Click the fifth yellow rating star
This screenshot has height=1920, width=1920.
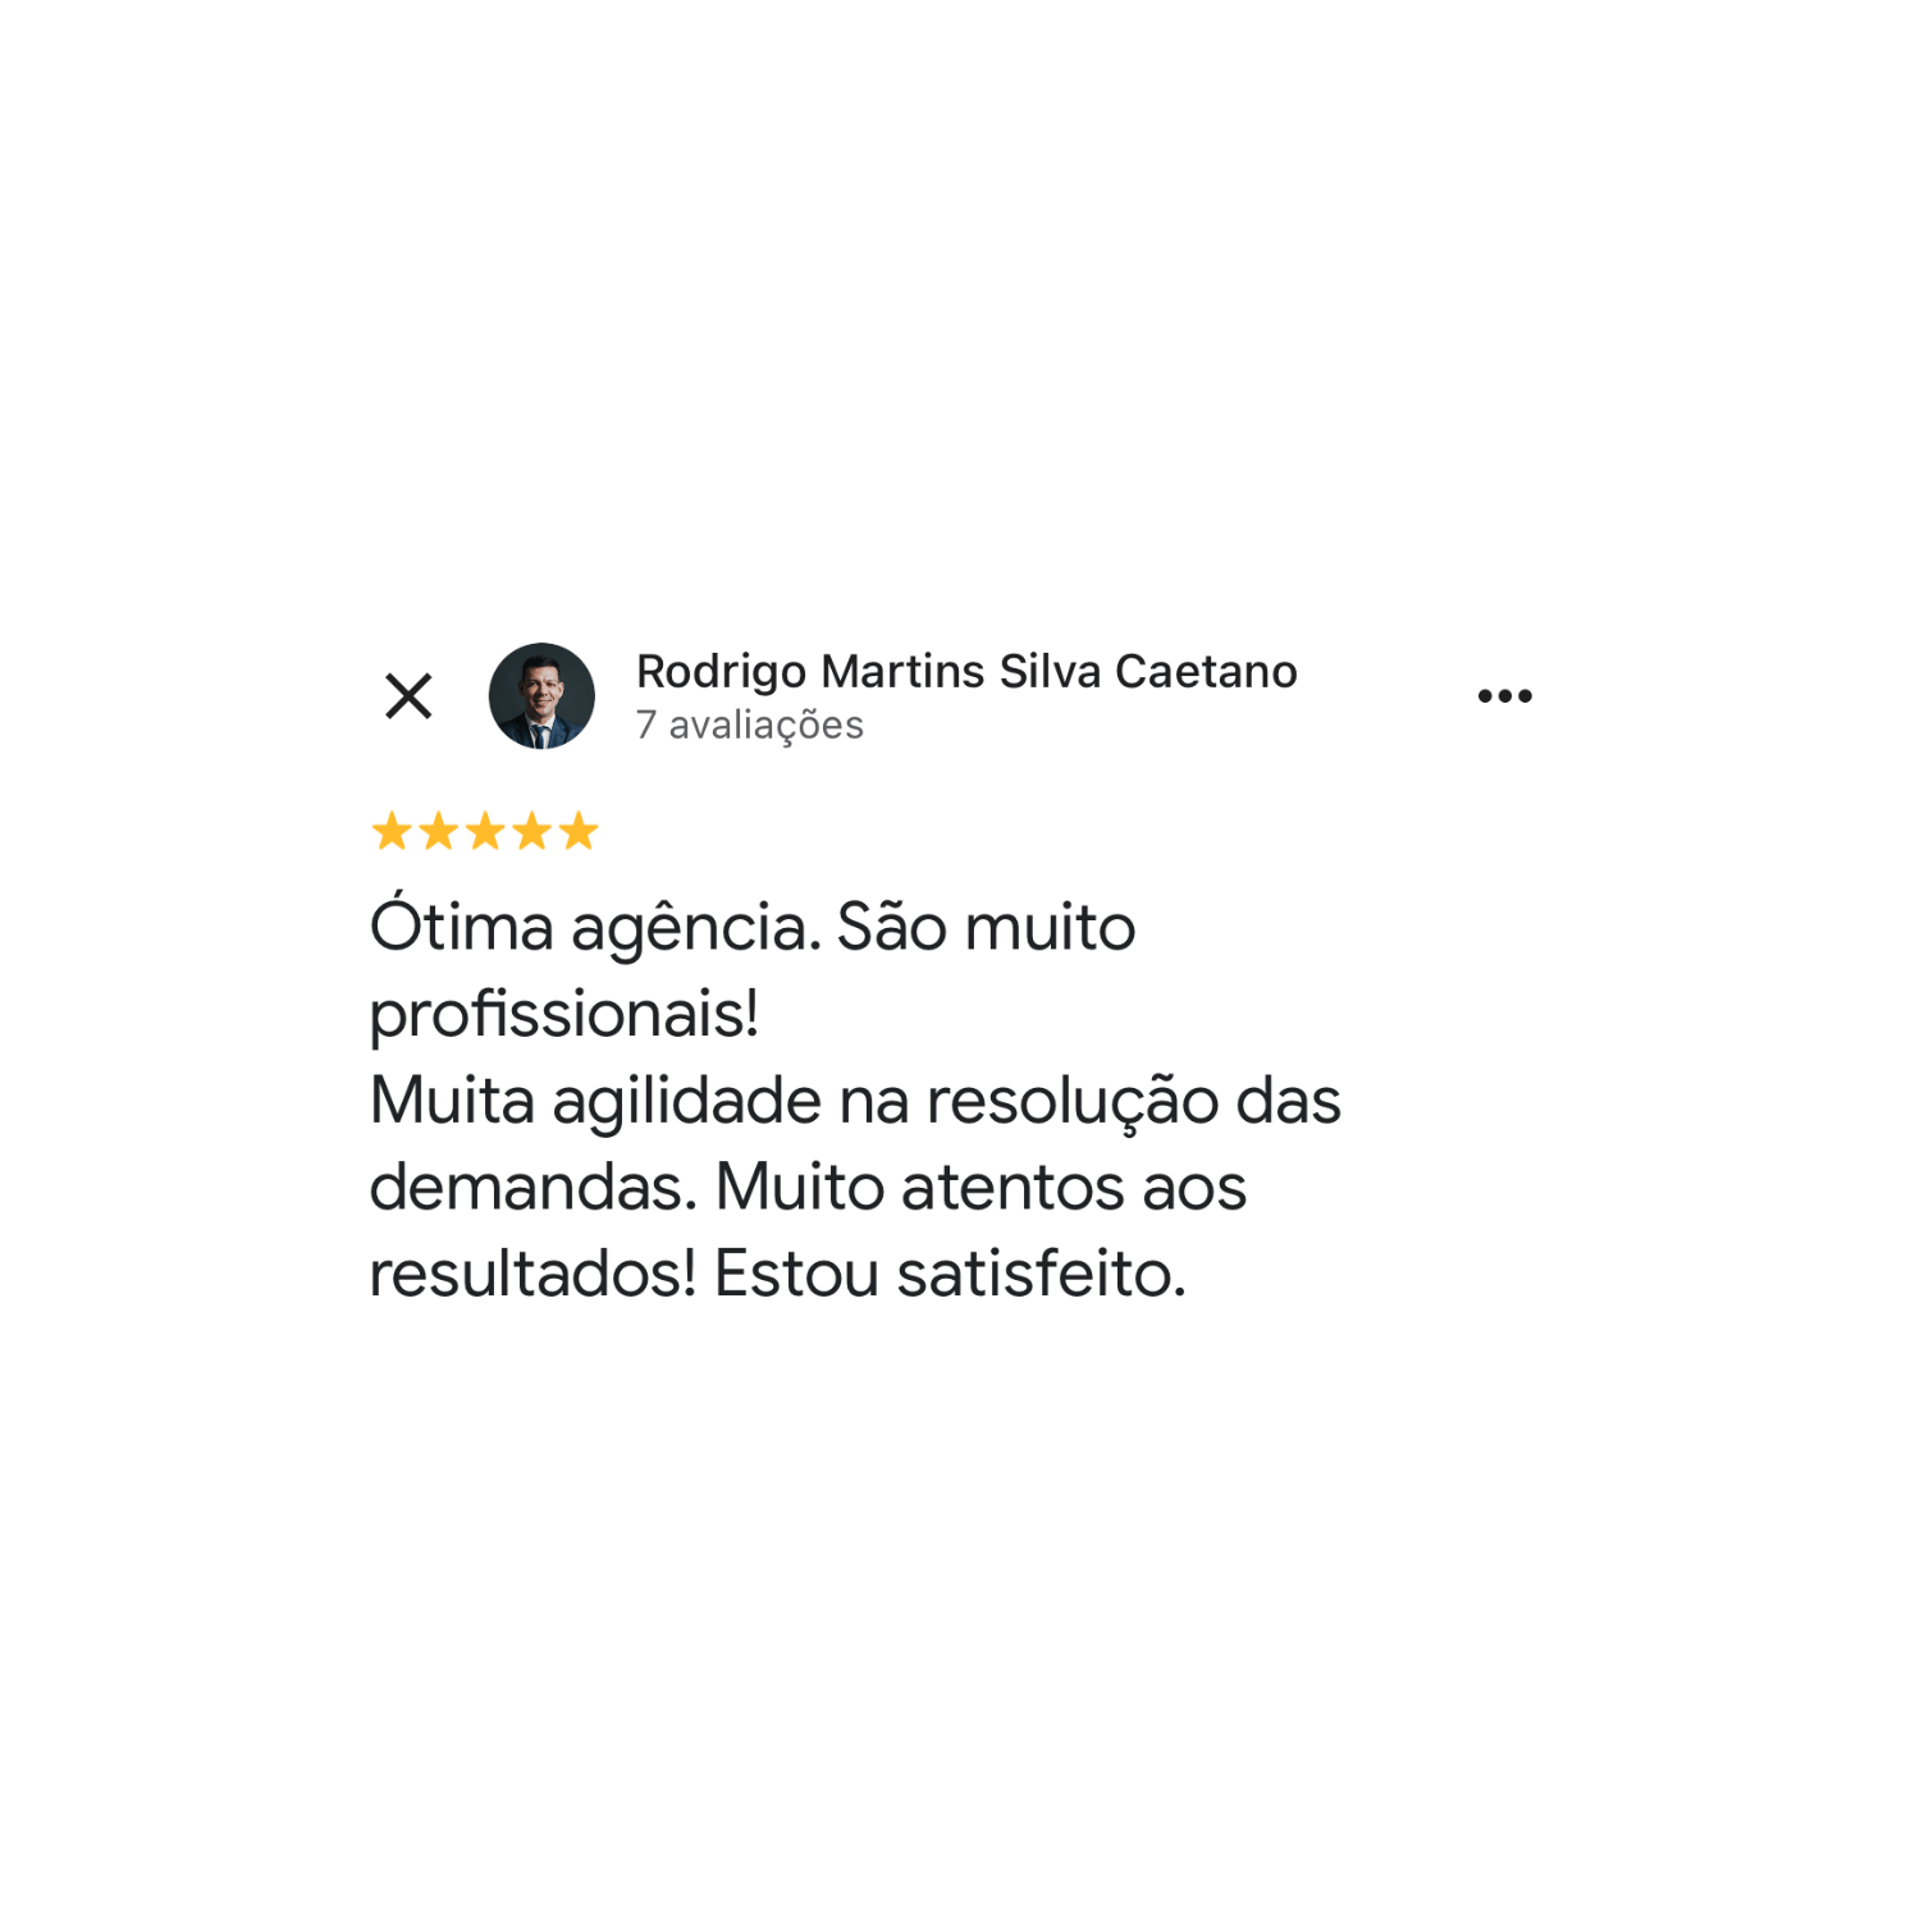(x=579, y=831)
